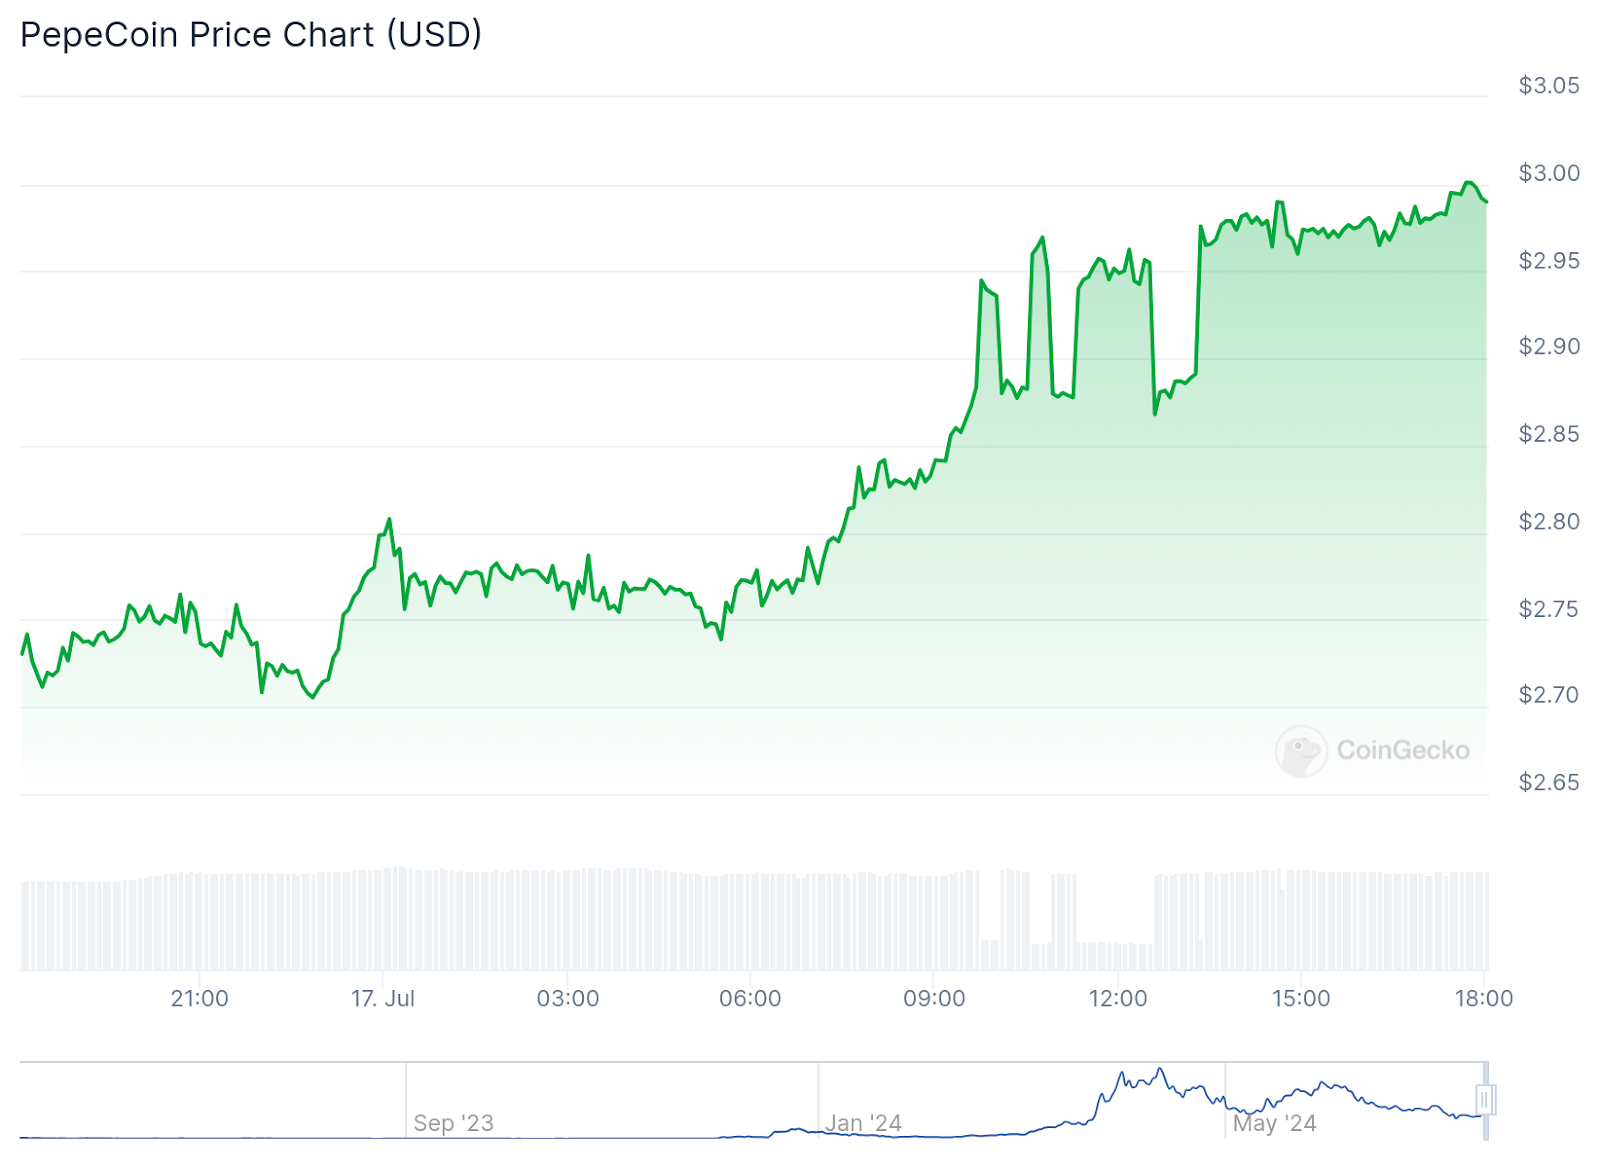Click the 15:00 time axis label
This screenshot has width=1600, height=1168.
(1301, 998)
